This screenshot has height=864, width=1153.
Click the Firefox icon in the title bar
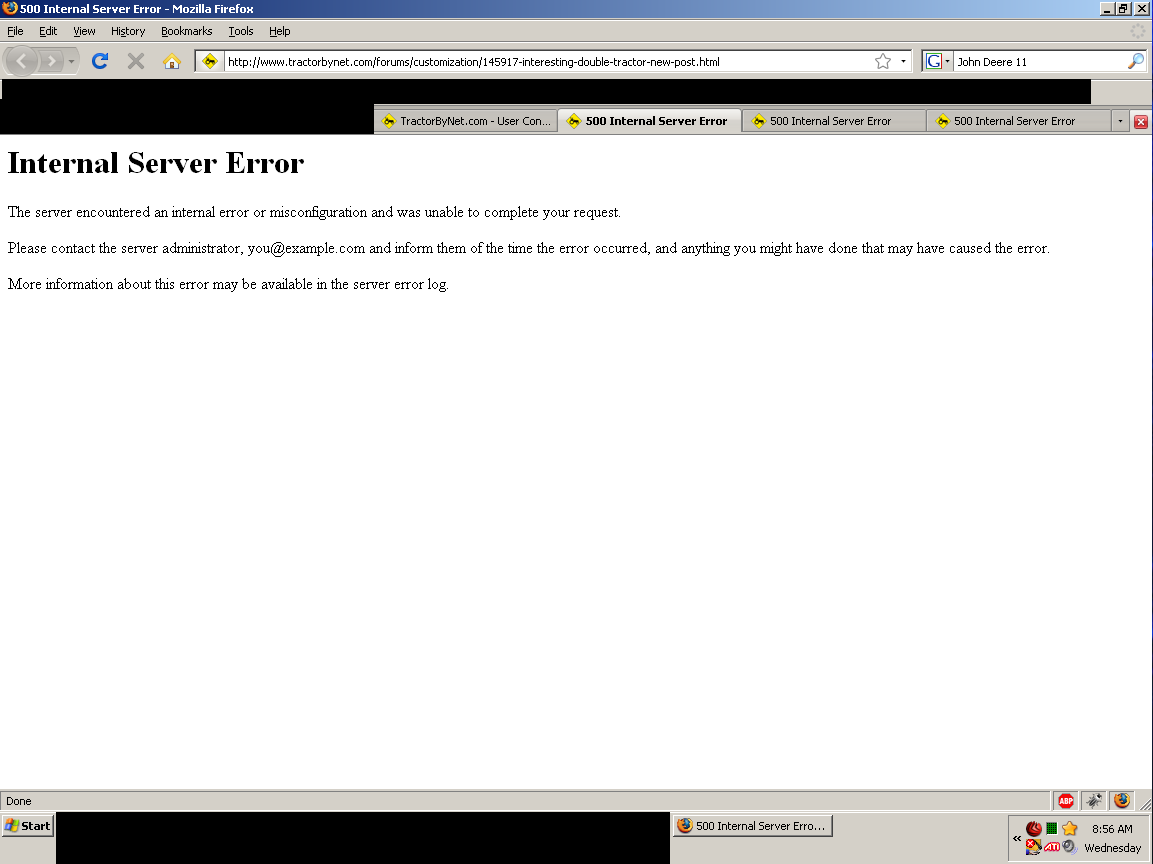(x=10, y=9)
